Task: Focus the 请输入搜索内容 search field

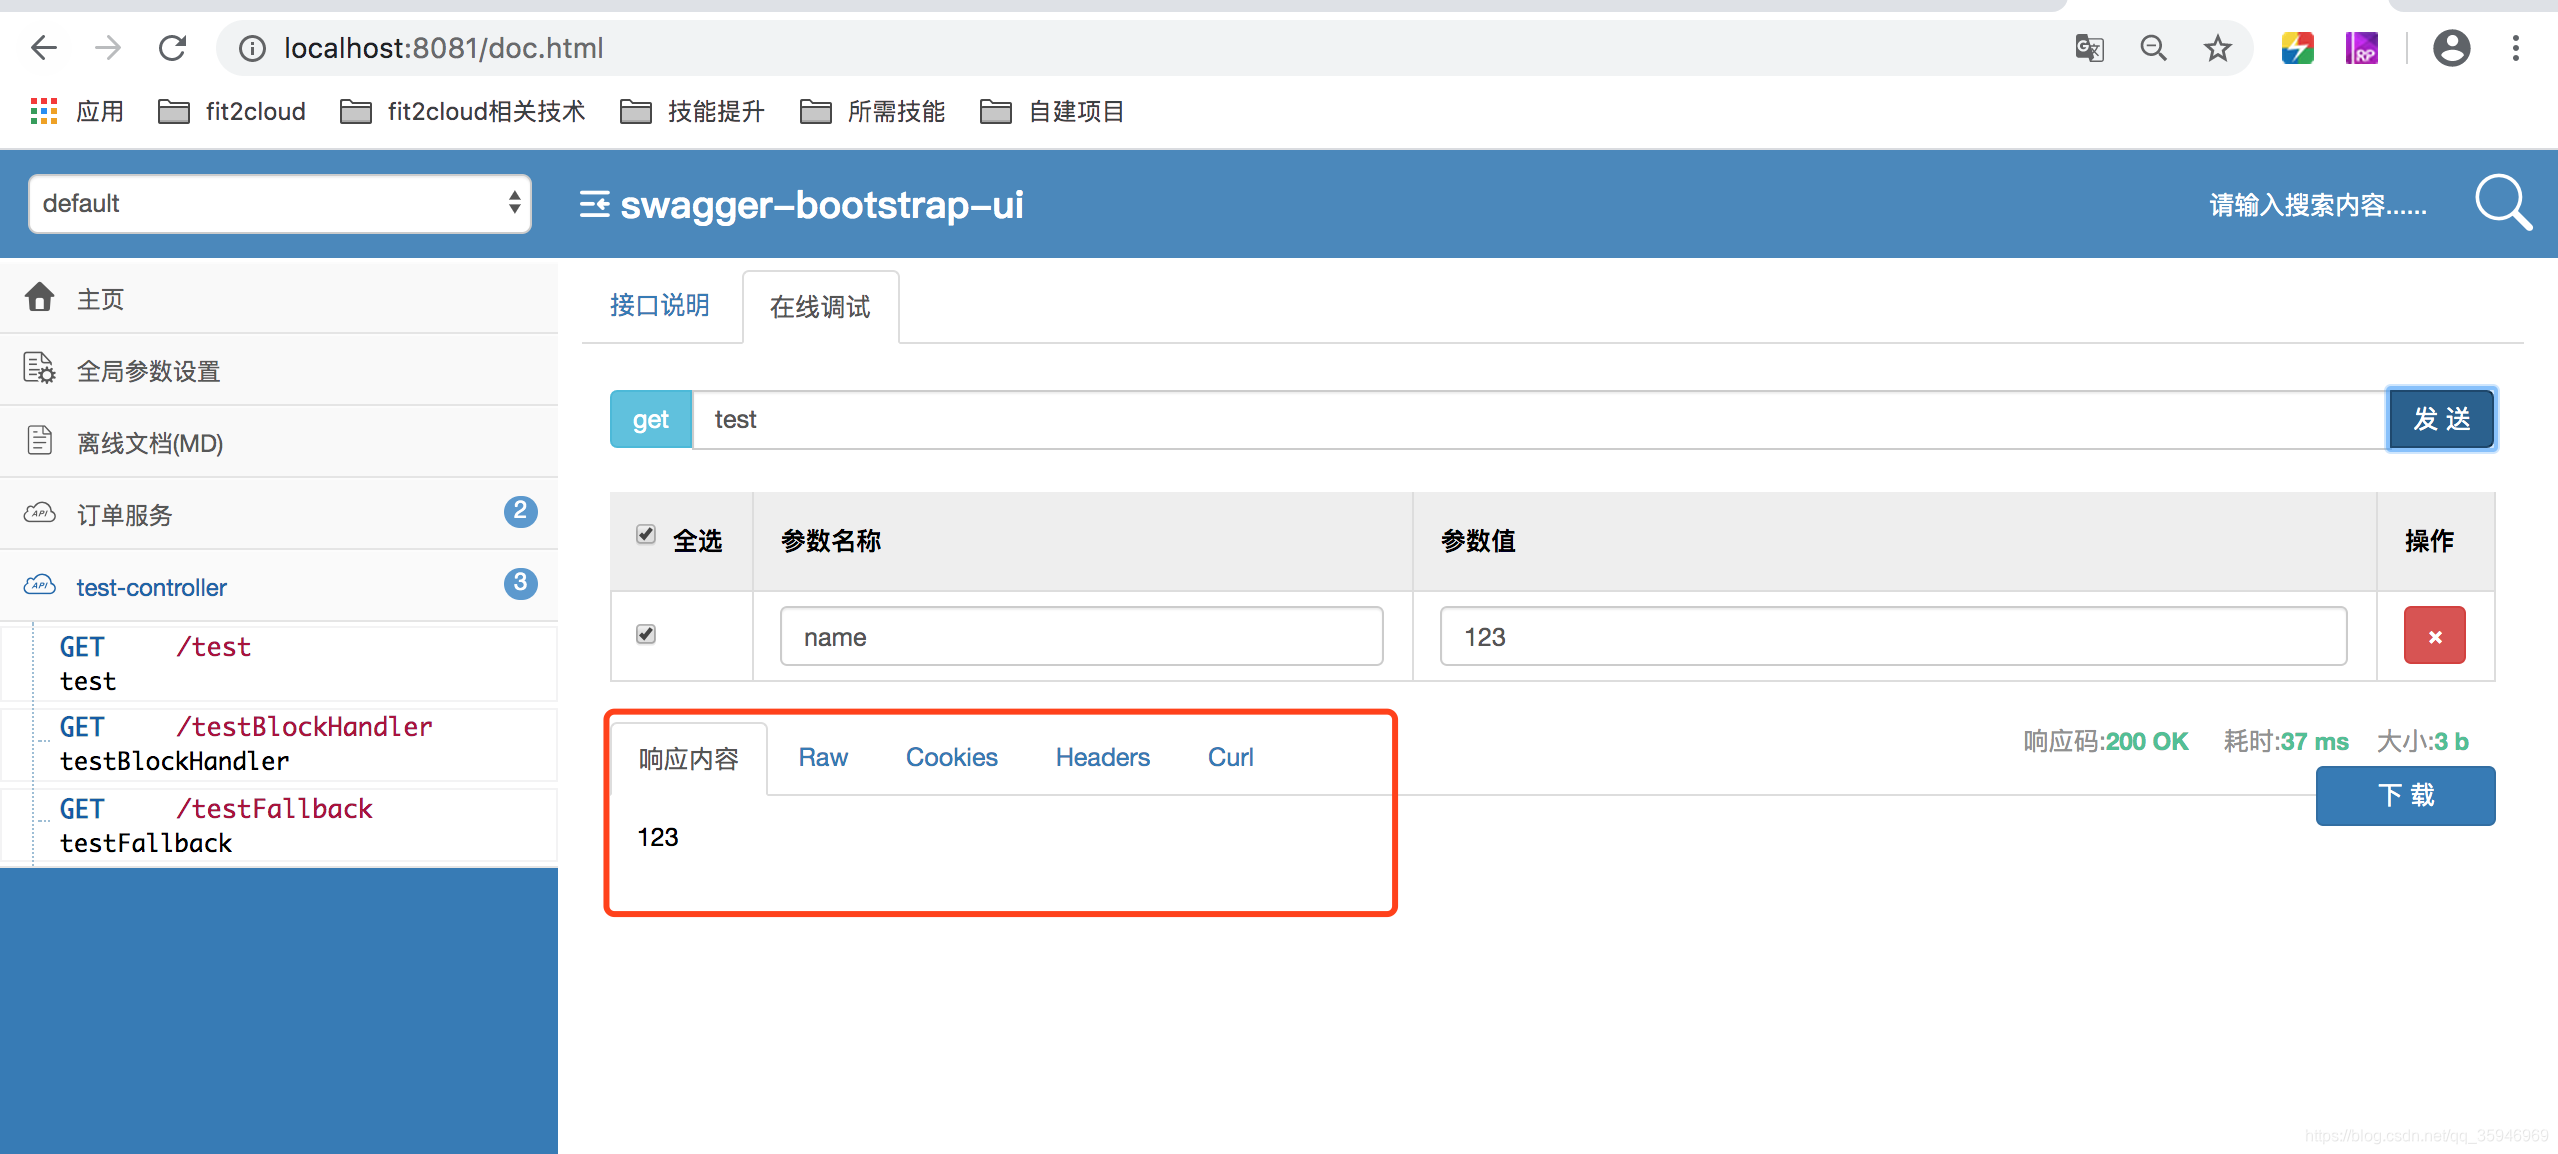Action: click(2317, 205)
